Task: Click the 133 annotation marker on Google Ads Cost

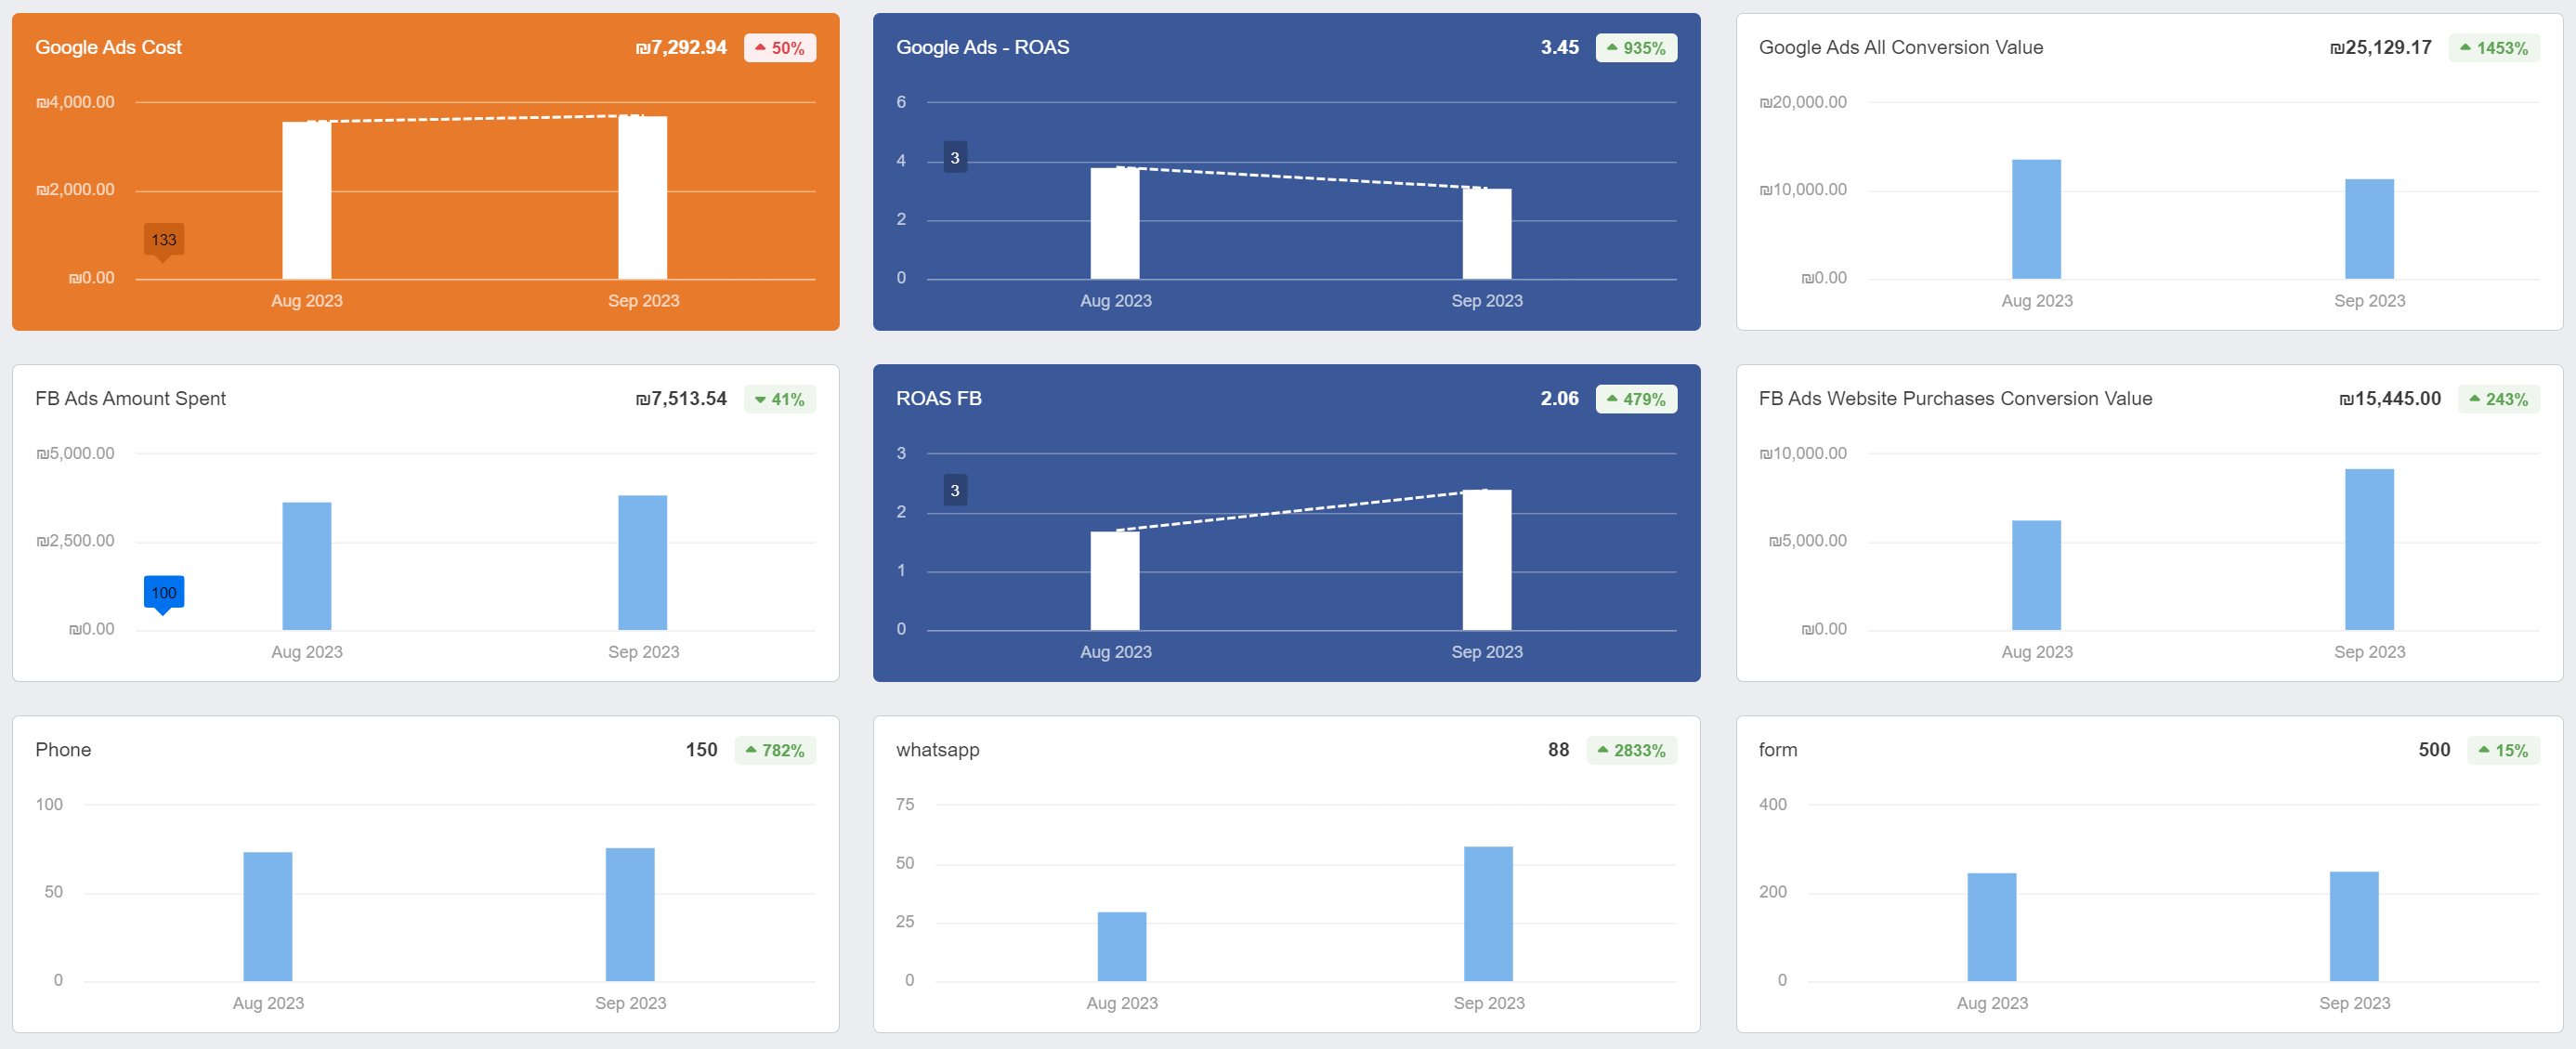Action: point(163,240)
